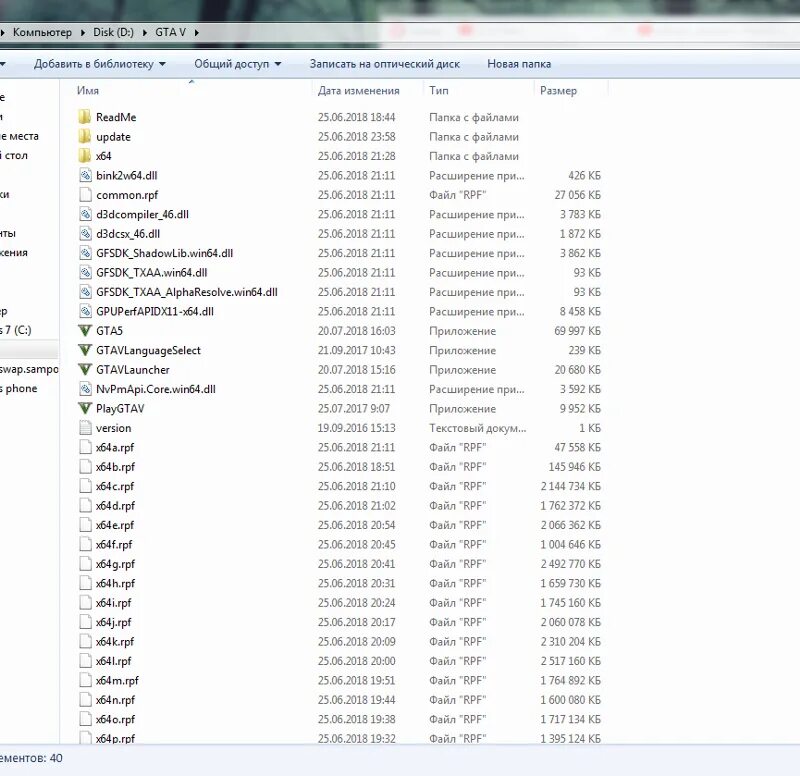Viewport: 800px width, 776px height.
Task: Click size value 2 144 734 КБ
Action: [571, 486]
